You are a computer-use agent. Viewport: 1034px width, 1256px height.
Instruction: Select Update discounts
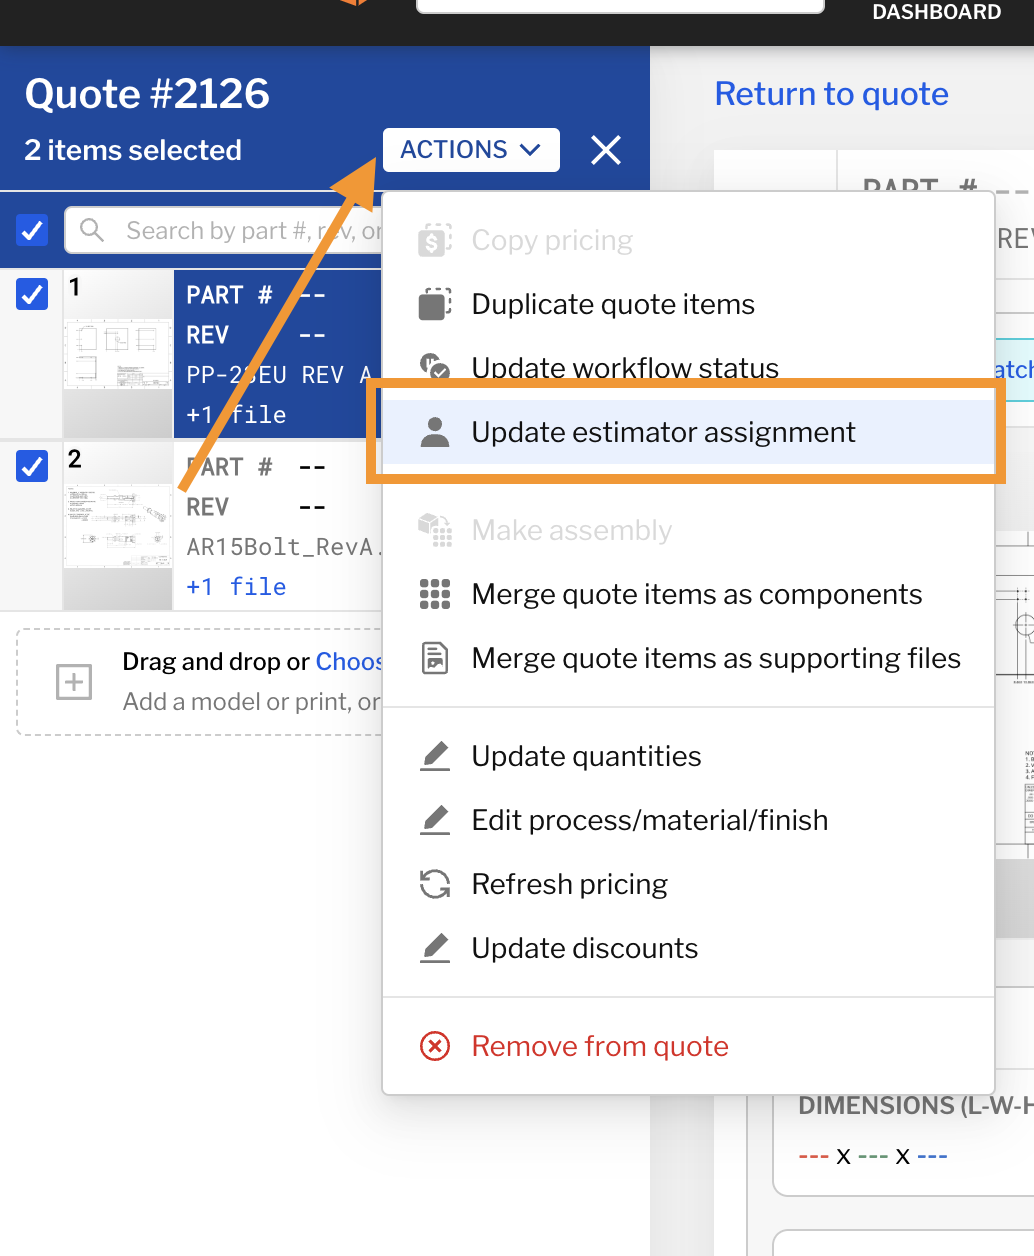pyautogui.click(x=689, y=948)
